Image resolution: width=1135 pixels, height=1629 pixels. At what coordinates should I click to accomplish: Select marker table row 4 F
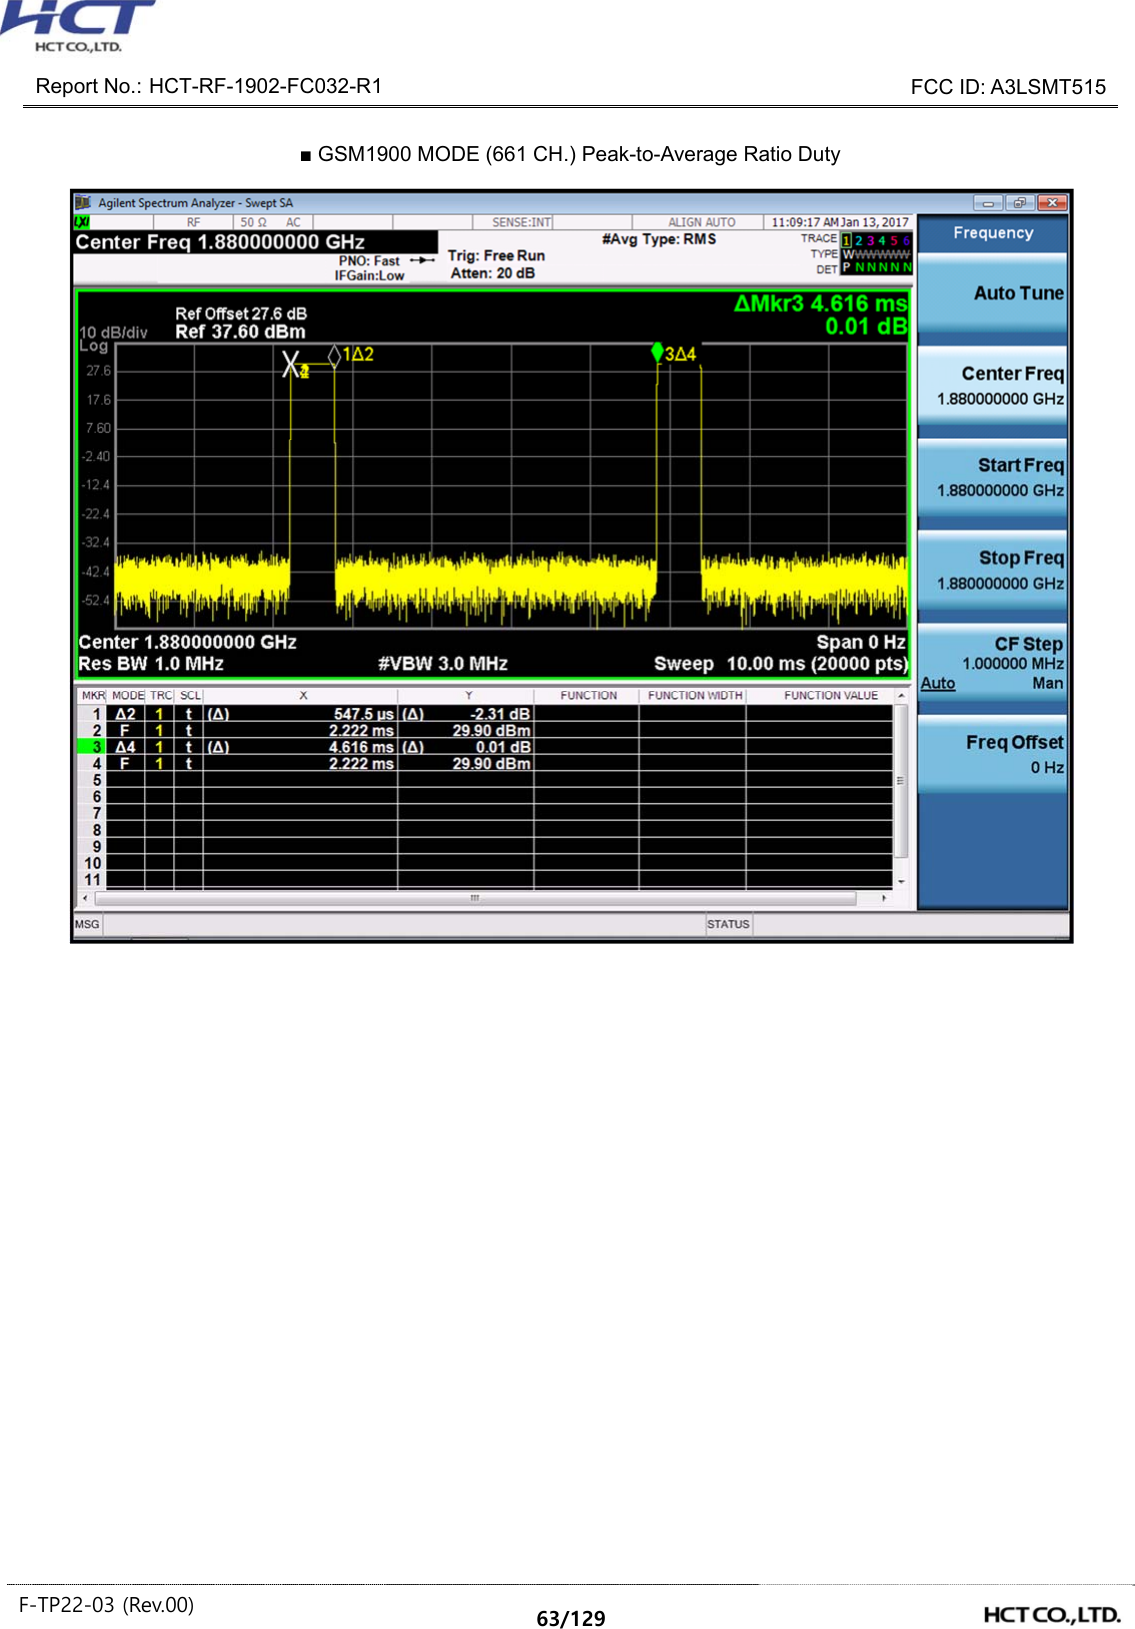pyautogui.click(x=485, y=764)
